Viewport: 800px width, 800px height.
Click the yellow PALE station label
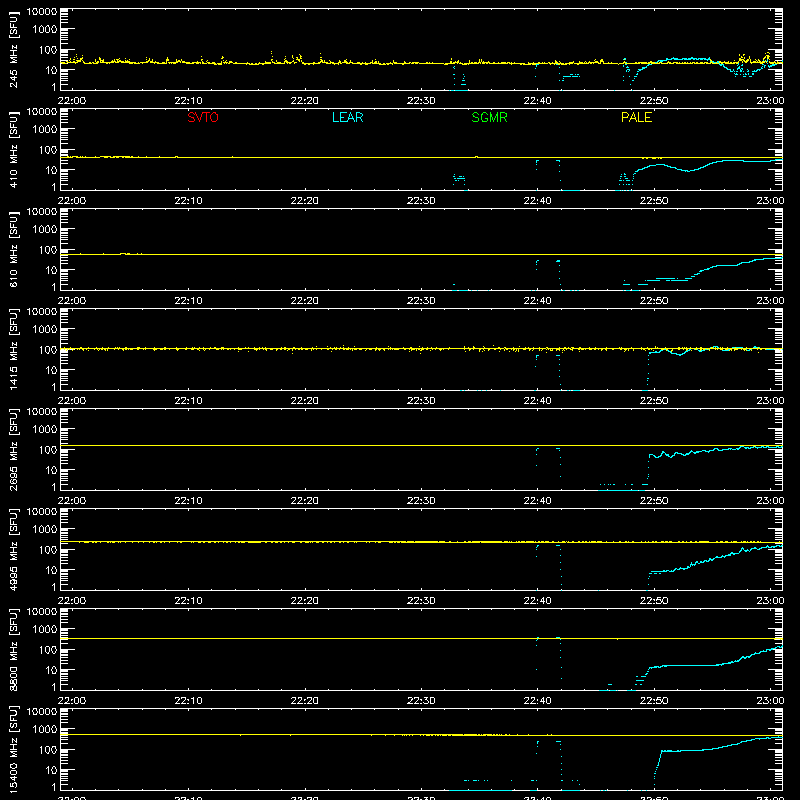(x=636, y=117)
